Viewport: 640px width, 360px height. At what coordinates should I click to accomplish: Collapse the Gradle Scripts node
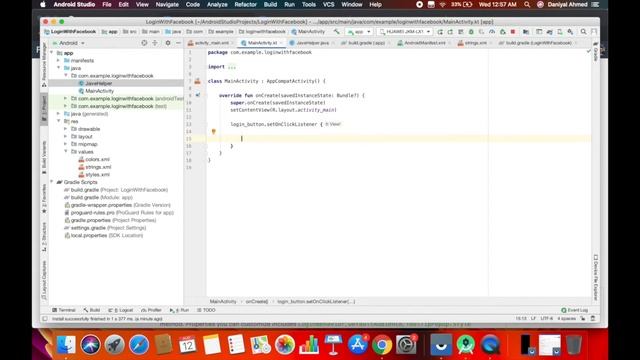click(52, 182)
